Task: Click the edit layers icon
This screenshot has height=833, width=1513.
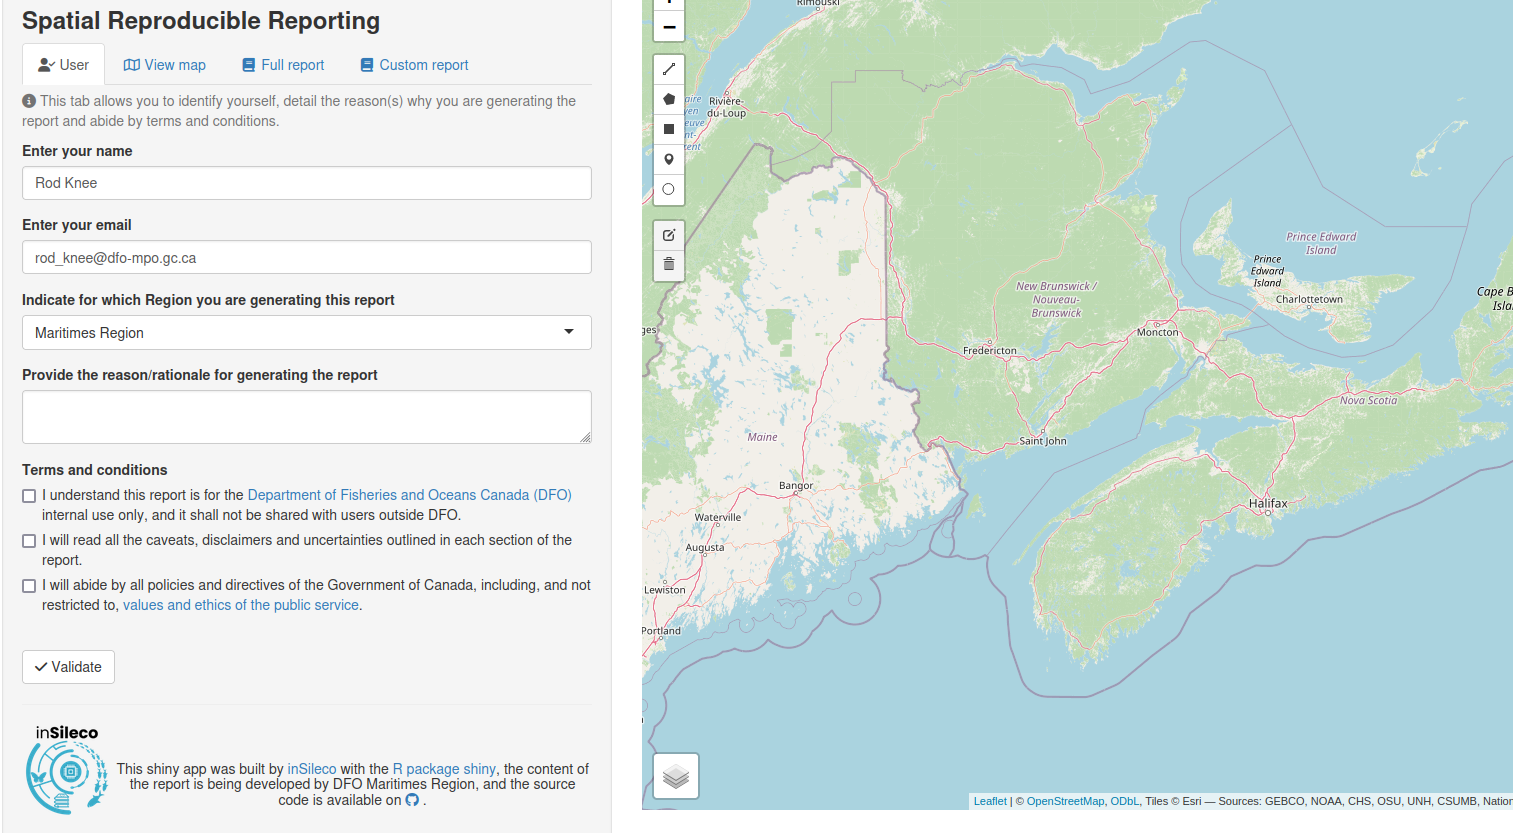Action: click(669, 235)
